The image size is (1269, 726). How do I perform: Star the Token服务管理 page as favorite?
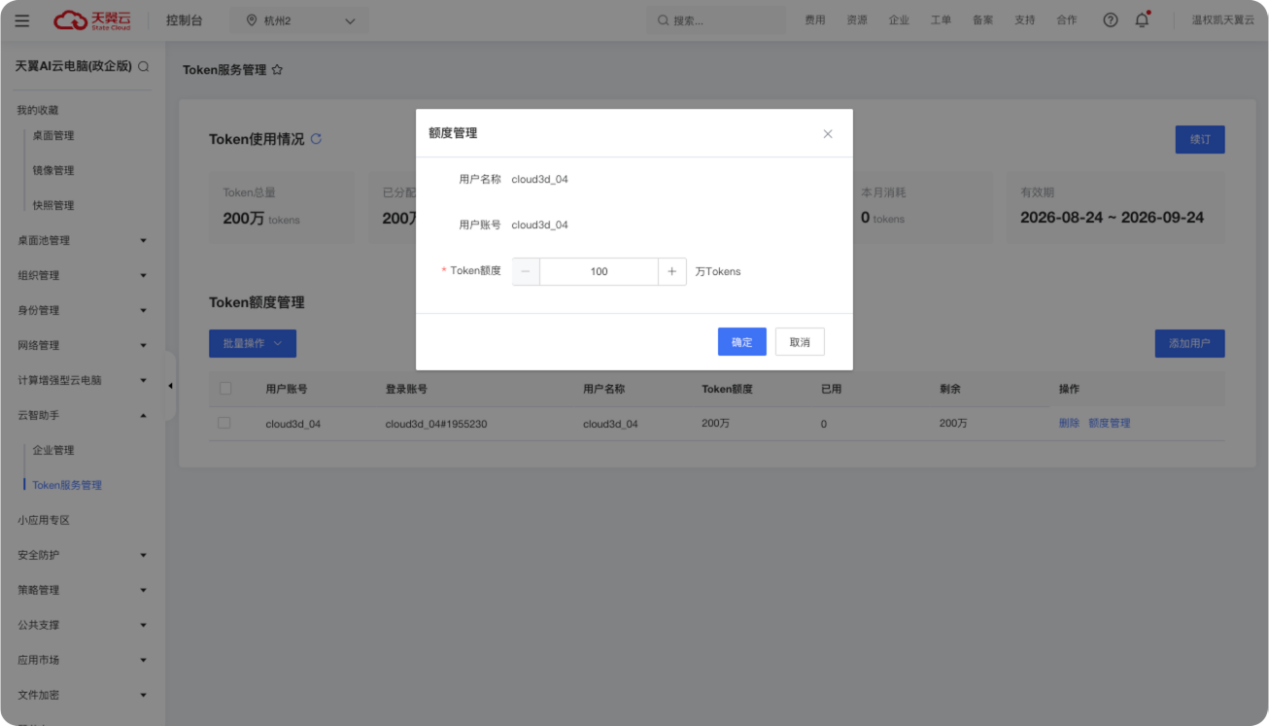(x=277, y=70)
